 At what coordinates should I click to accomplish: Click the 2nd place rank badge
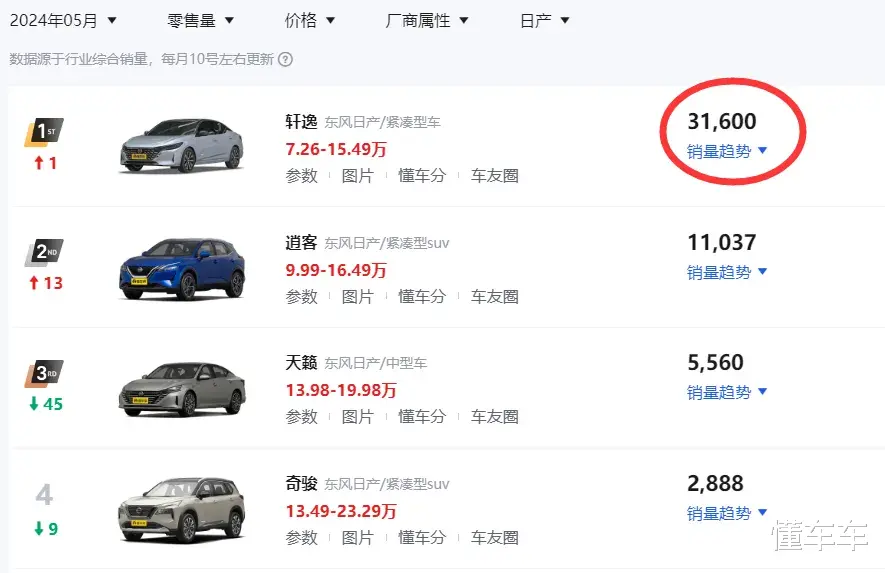coord(44,252)
